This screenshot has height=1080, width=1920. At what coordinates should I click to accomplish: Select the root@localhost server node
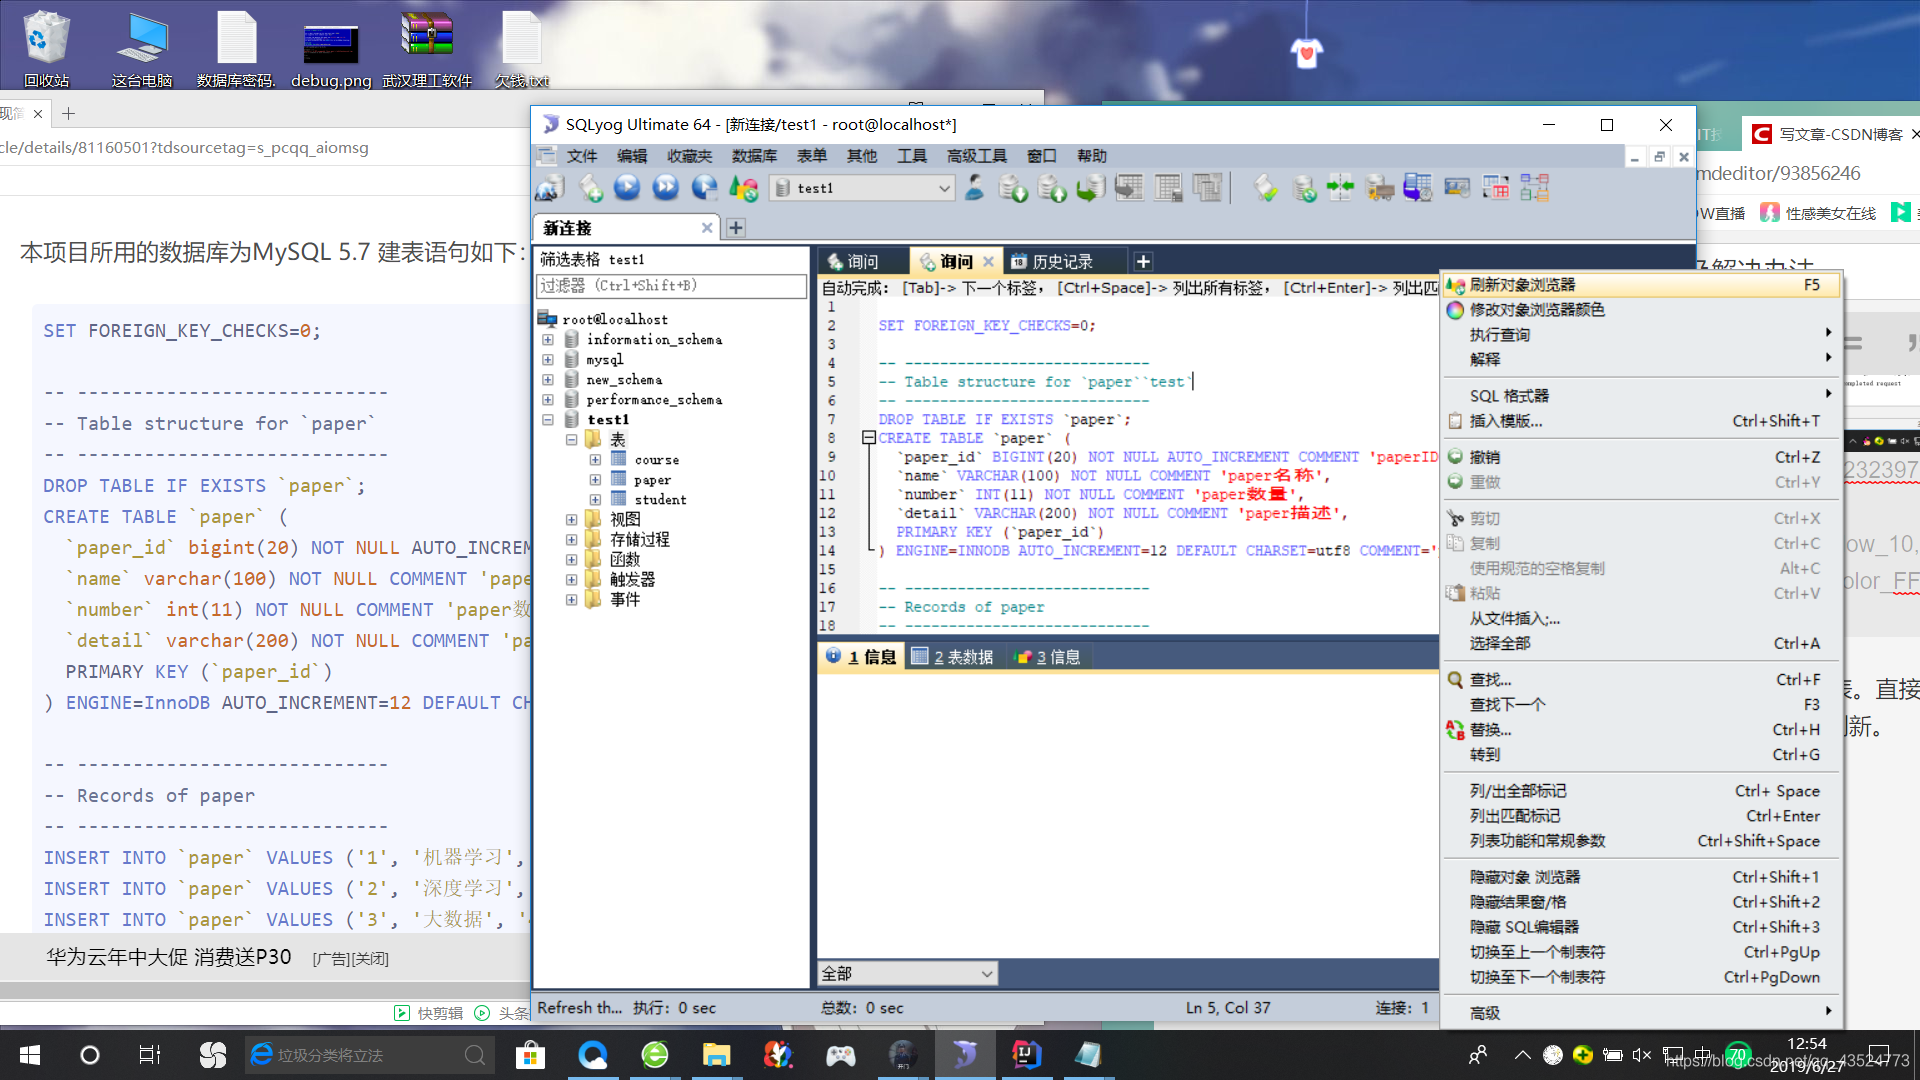tap(615, 320)
